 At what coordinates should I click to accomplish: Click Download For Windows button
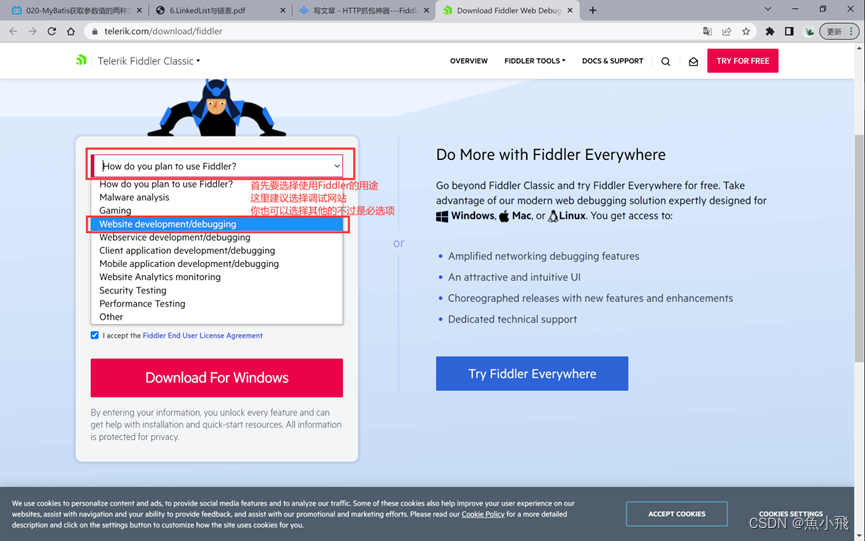pyautogui.click(x=217, y=378)
